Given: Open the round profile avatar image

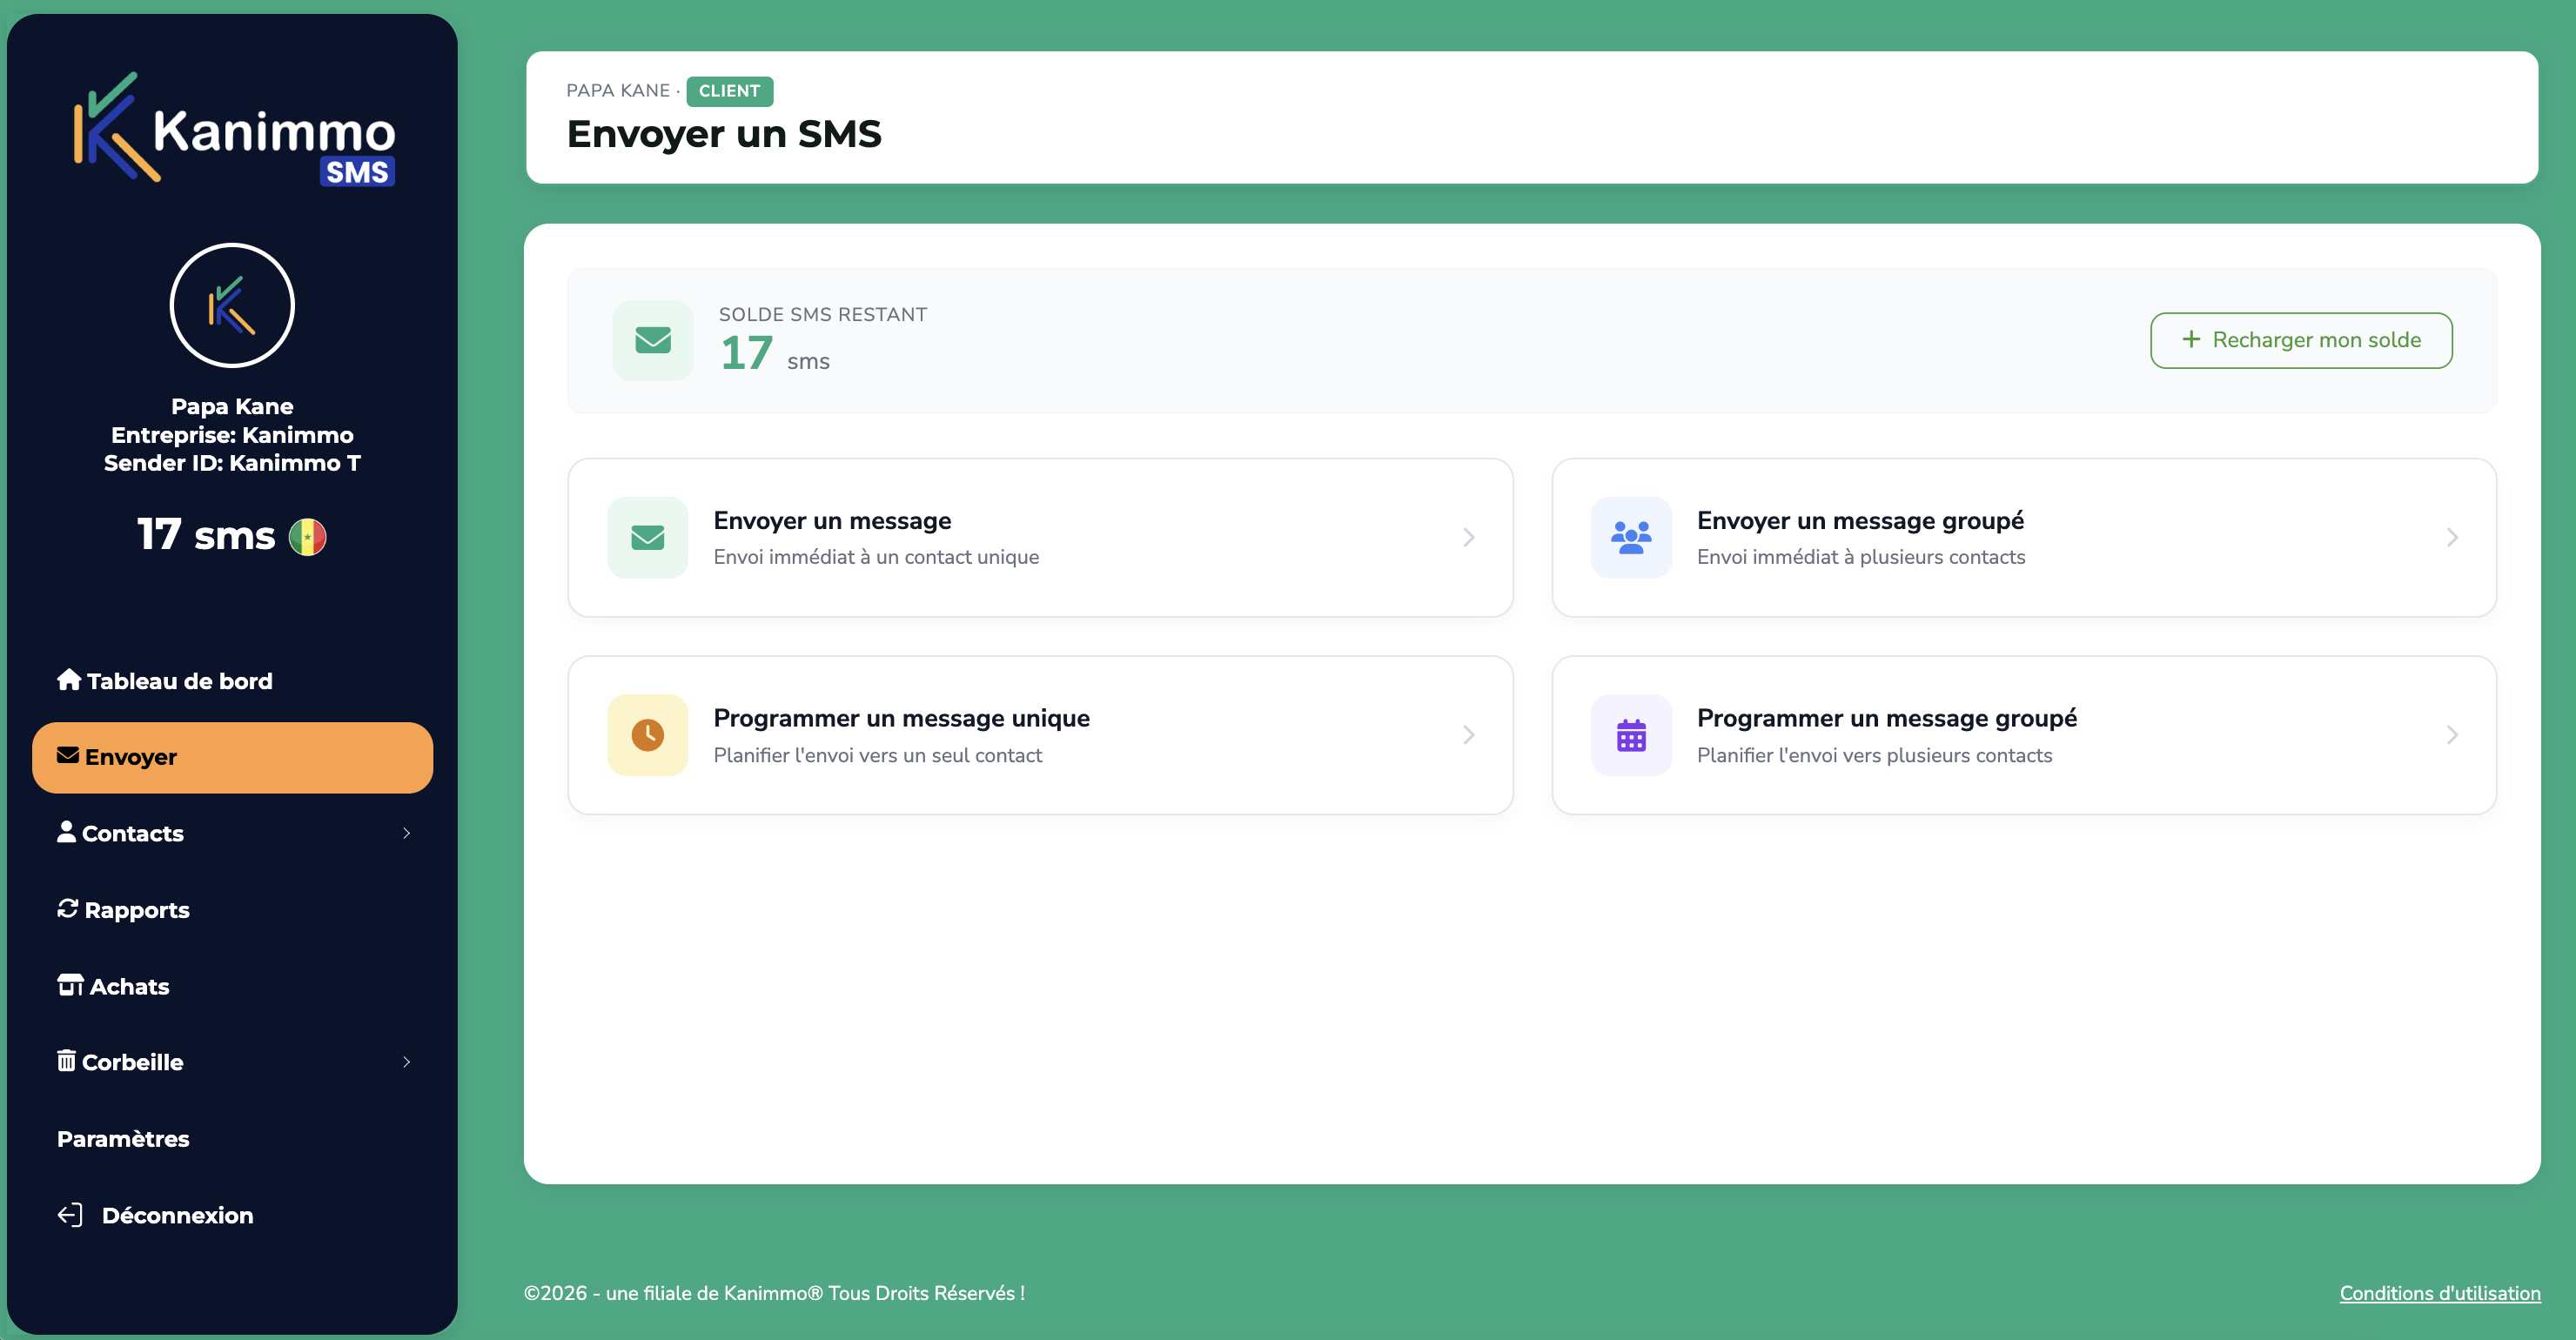Looking at the screenshot, I should click(232, 305).
